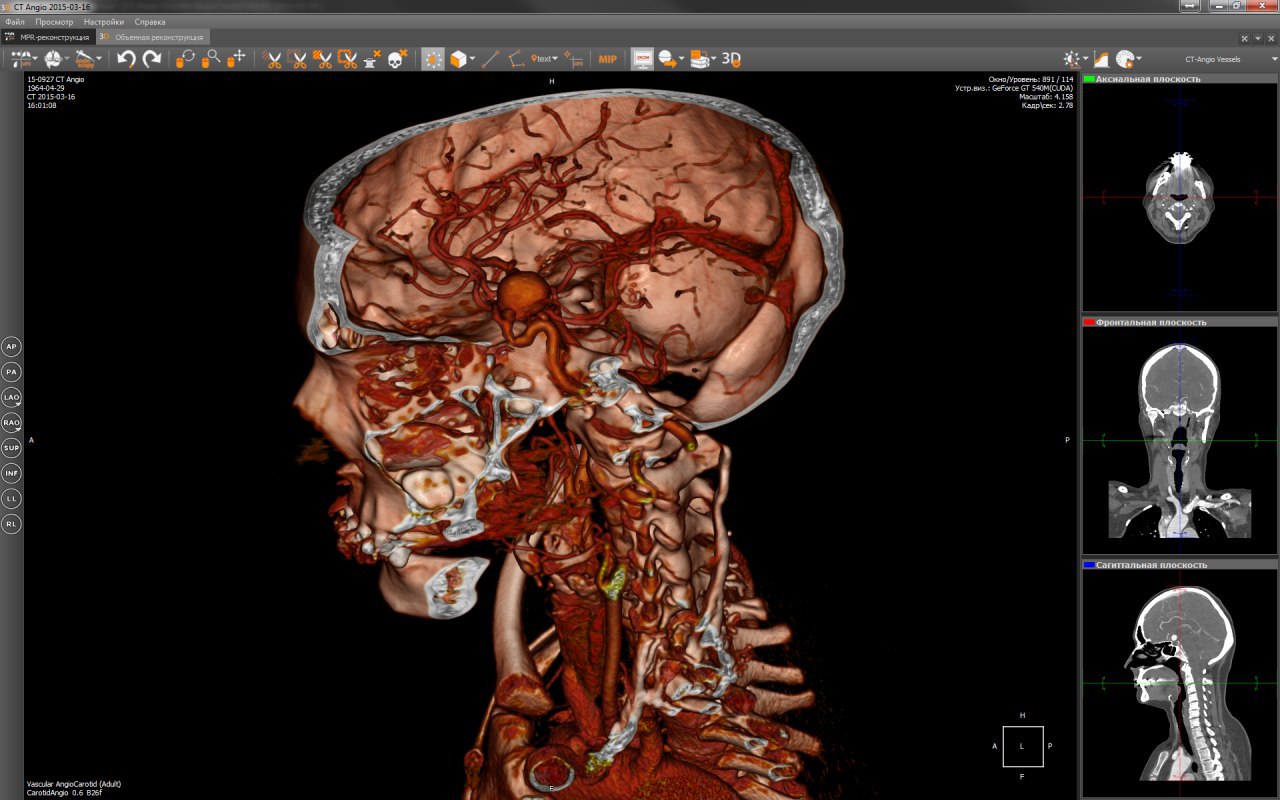
Task: Select the LL lateral view button
Action: (x=12, y=498)
